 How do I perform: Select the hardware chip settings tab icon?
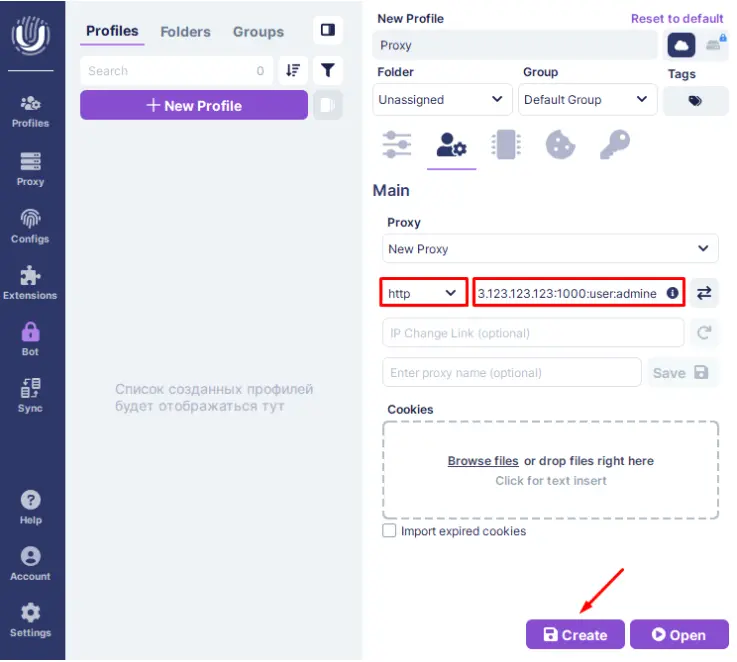tap(506, 146)
